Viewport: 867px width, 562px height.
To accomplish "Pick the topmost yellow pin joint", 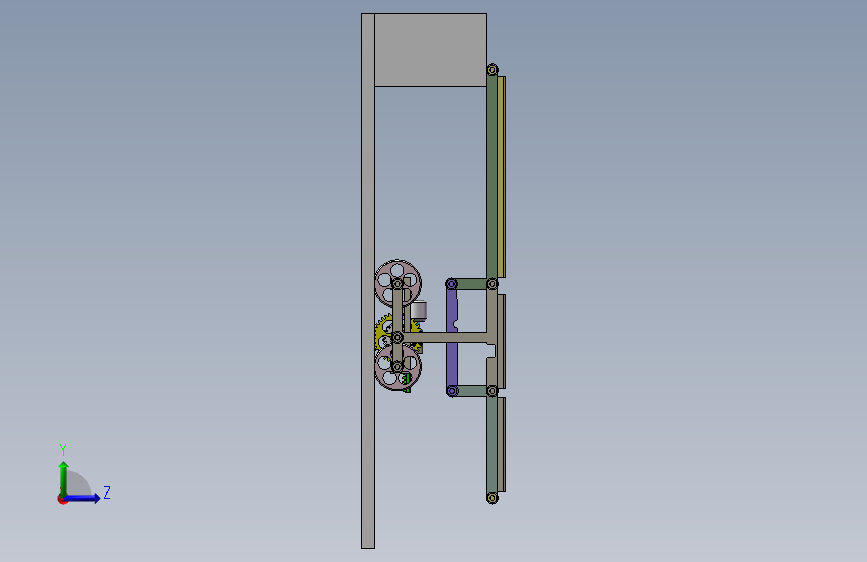I will (492, 70).
